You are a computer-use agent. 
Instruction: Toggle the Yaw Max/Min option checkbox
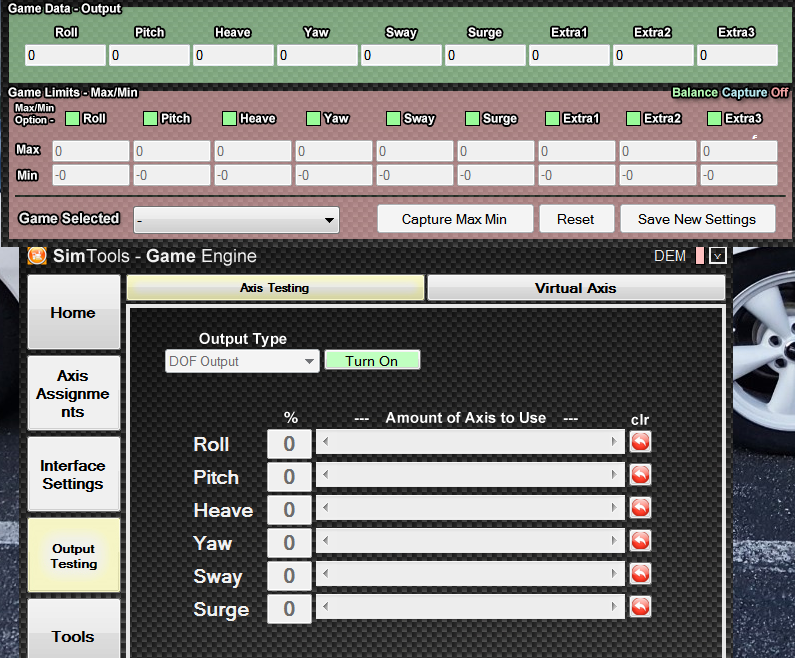point(313,119)
